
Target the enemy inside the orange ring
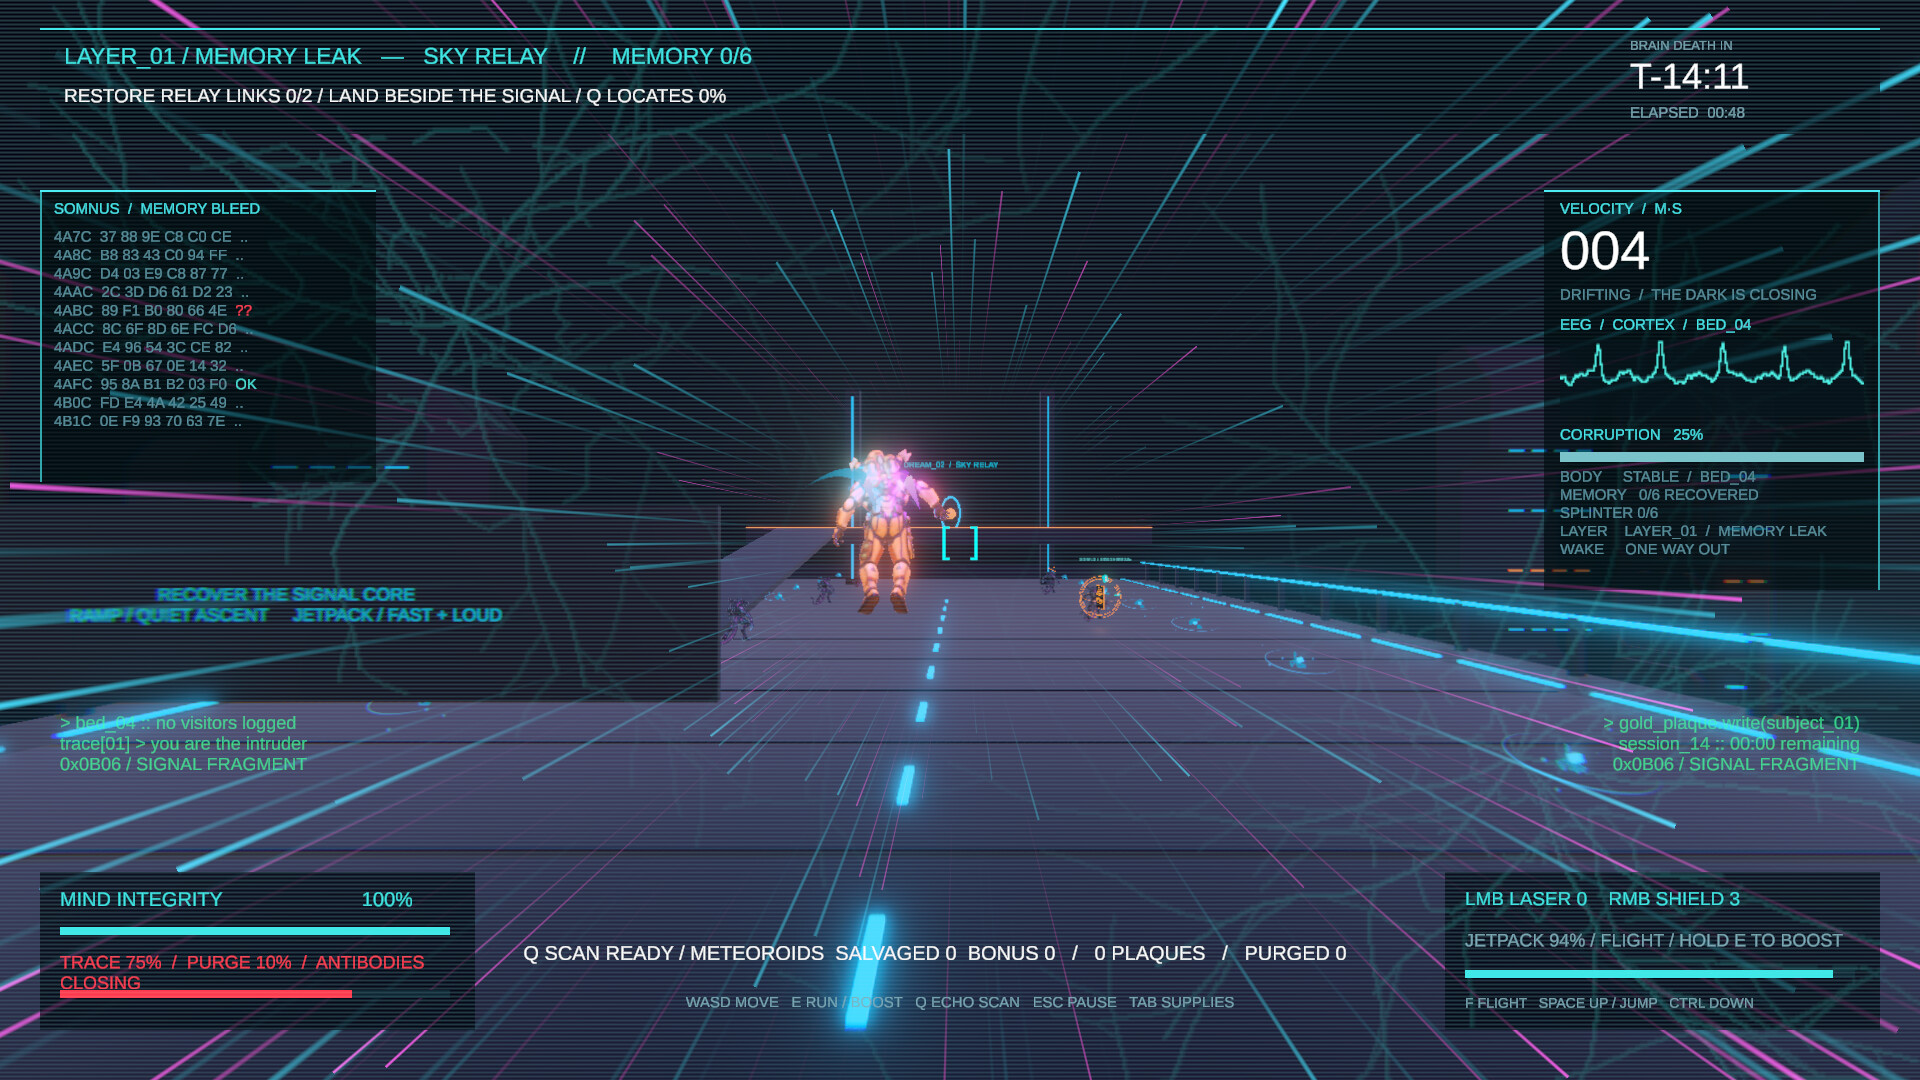(x=1100, y=598)
